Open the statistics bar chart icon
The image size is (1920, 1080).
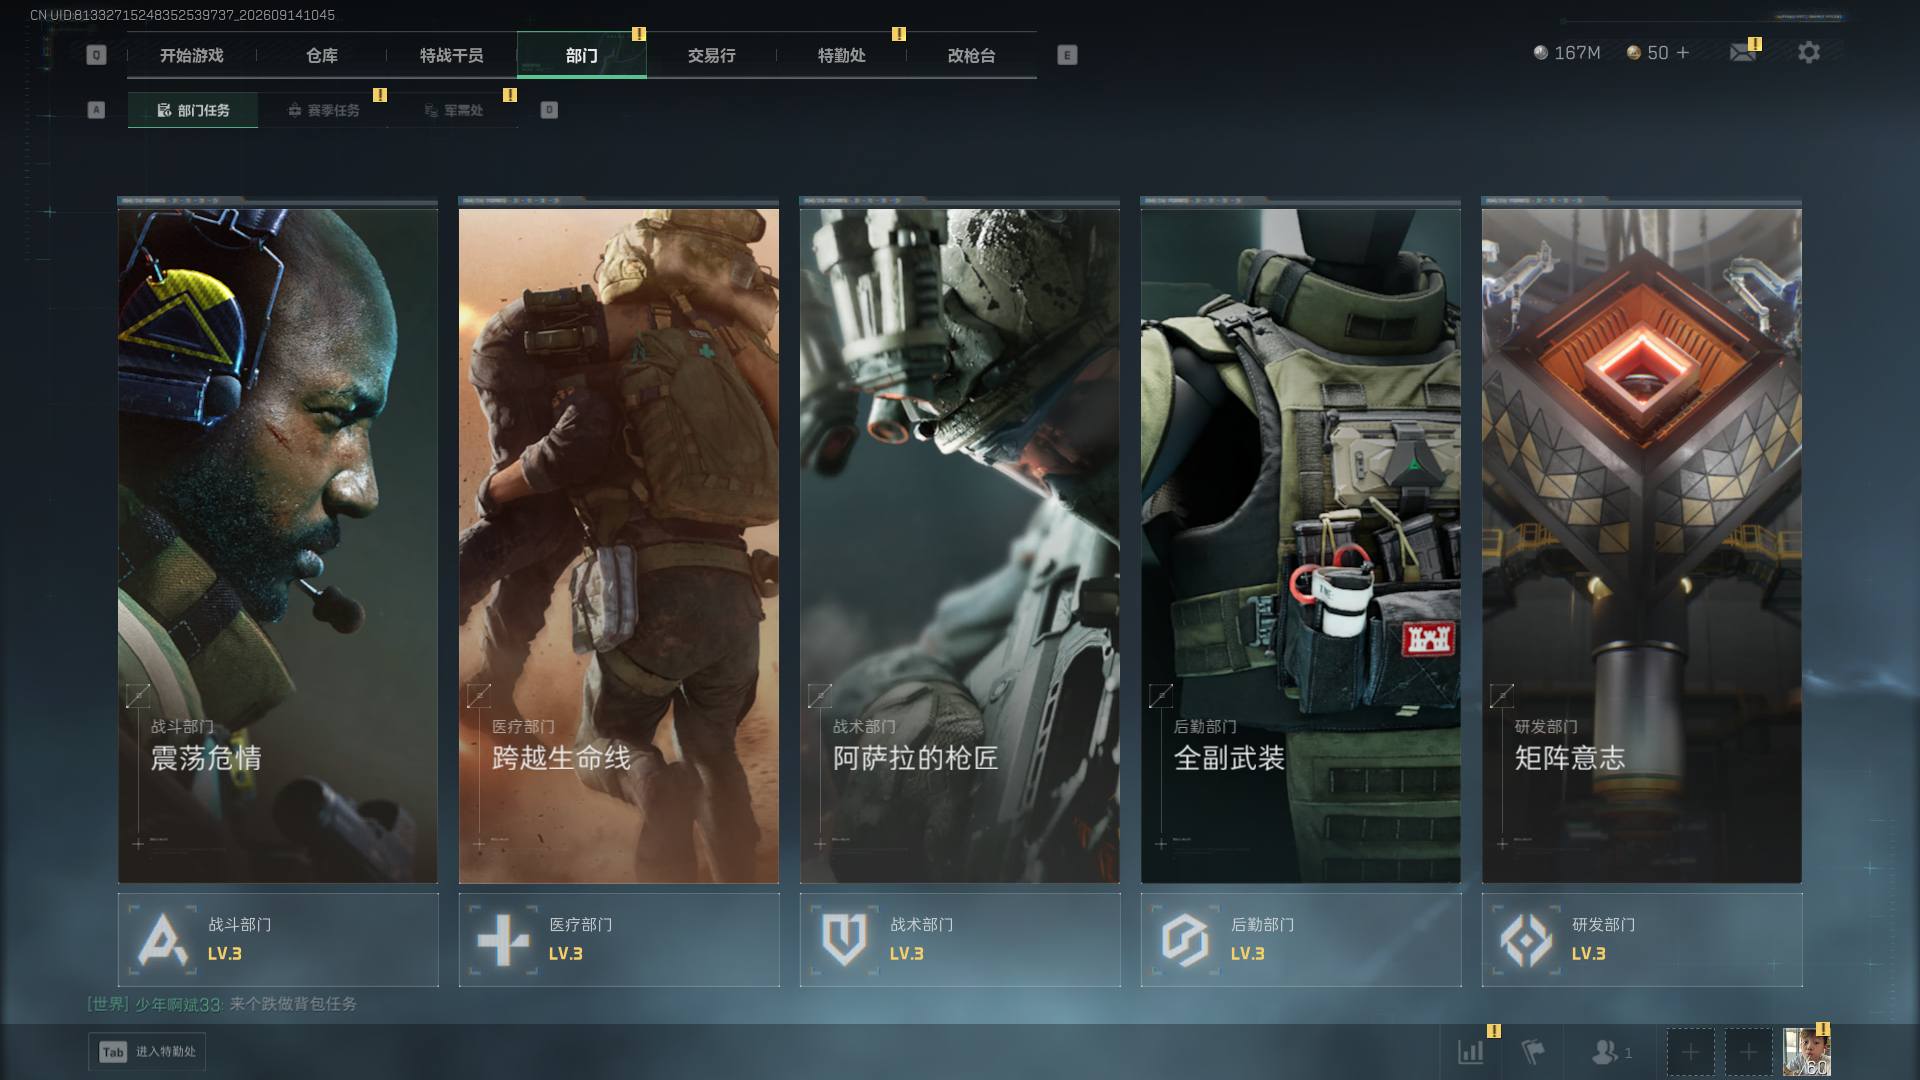coord(1471,1052)
